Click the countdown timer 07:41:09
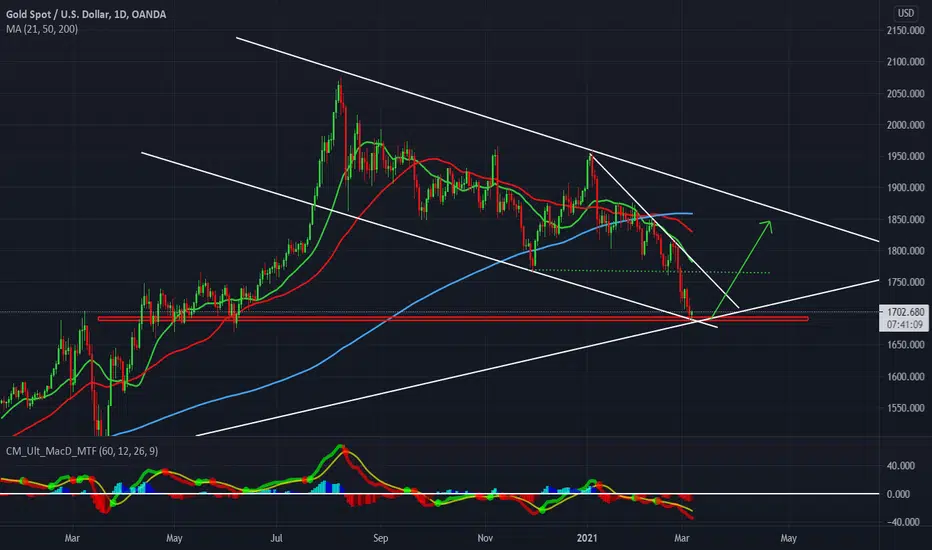The image size is (932, 550). 905,325
